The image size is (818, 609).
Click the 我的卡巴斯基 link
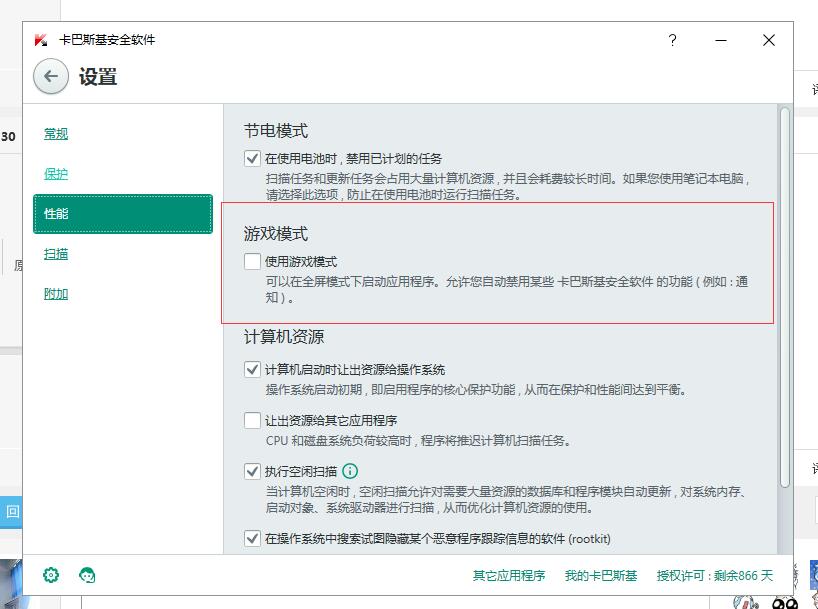point(601,576)
